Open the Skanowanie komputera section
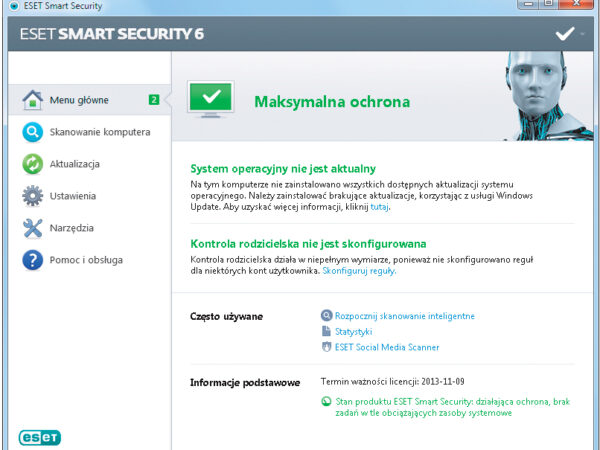Image resolution: width=600 pixels, height=450 pixels. click(x=100, y=132)
